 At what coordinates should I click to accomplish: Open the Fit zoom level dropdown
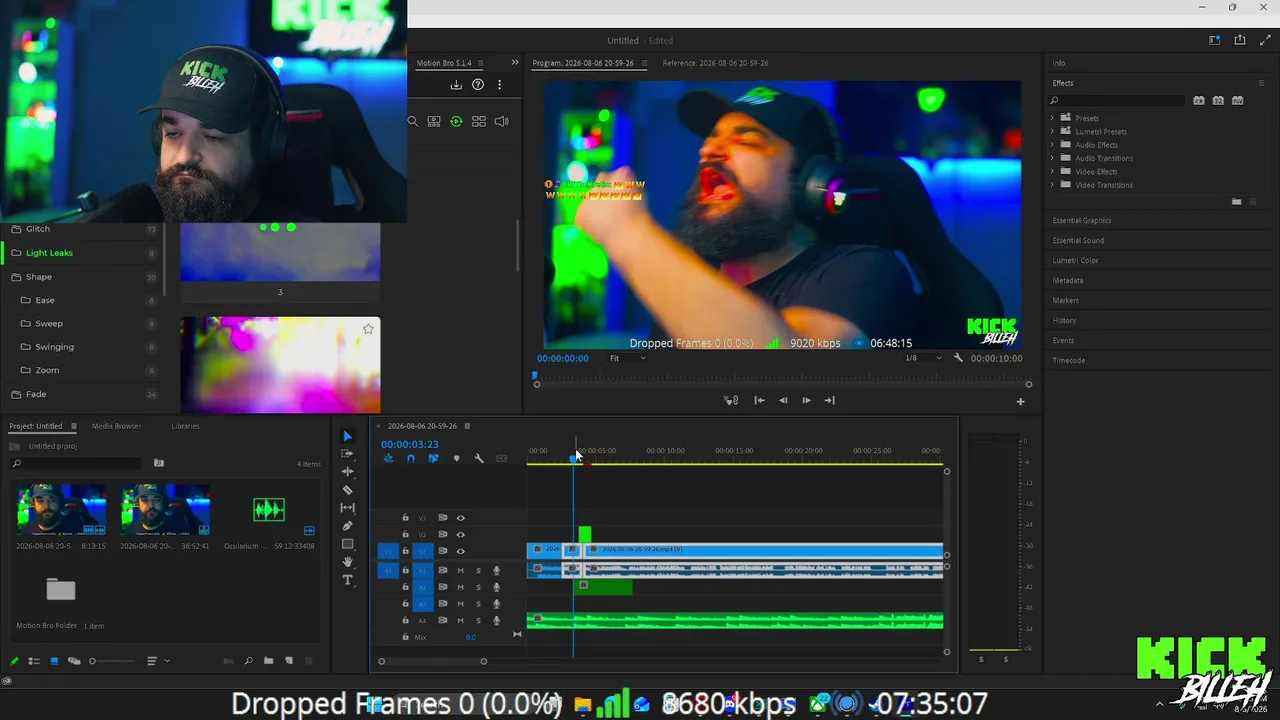pos(627,358)
